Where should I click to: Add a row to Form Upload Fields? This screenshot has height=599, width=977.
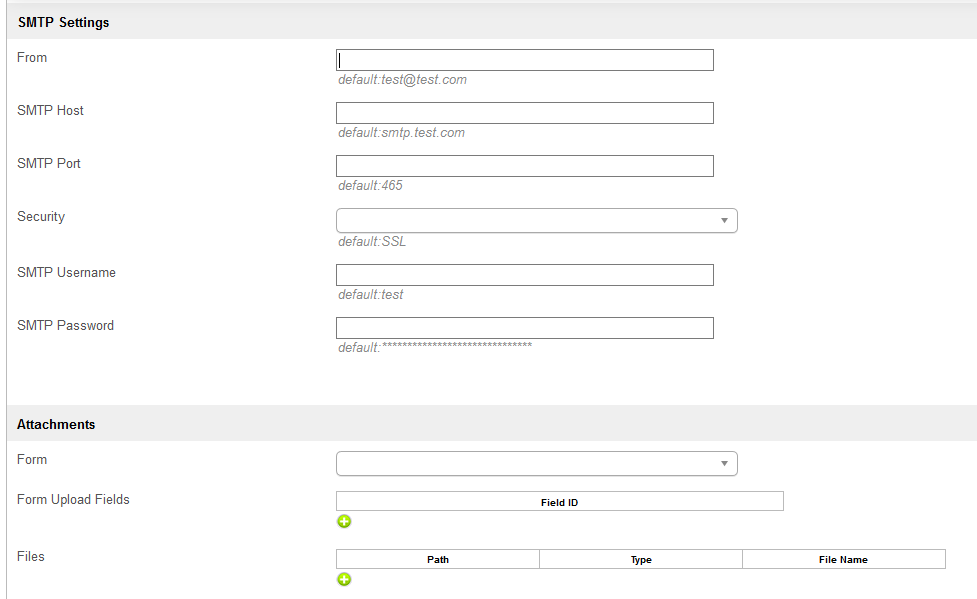344,521
